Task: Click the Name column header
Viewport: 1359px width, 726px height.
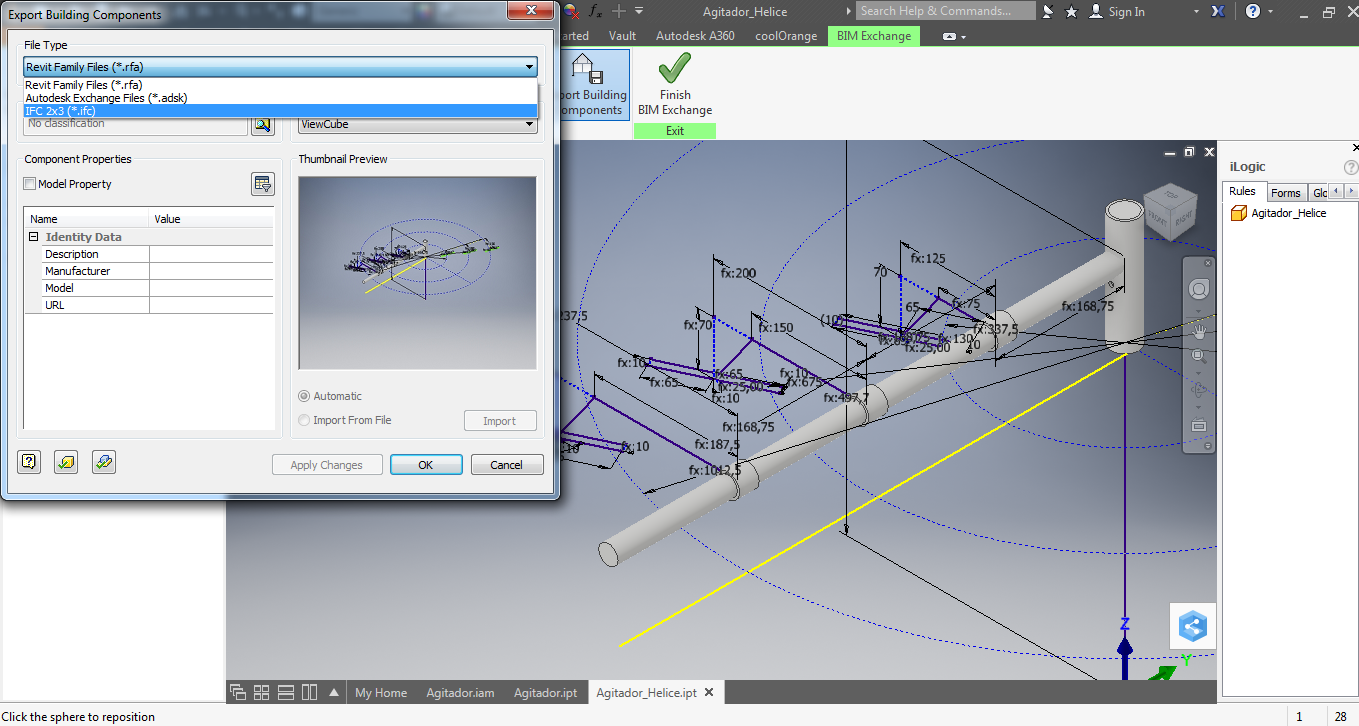Action: (x=87, y=219)
